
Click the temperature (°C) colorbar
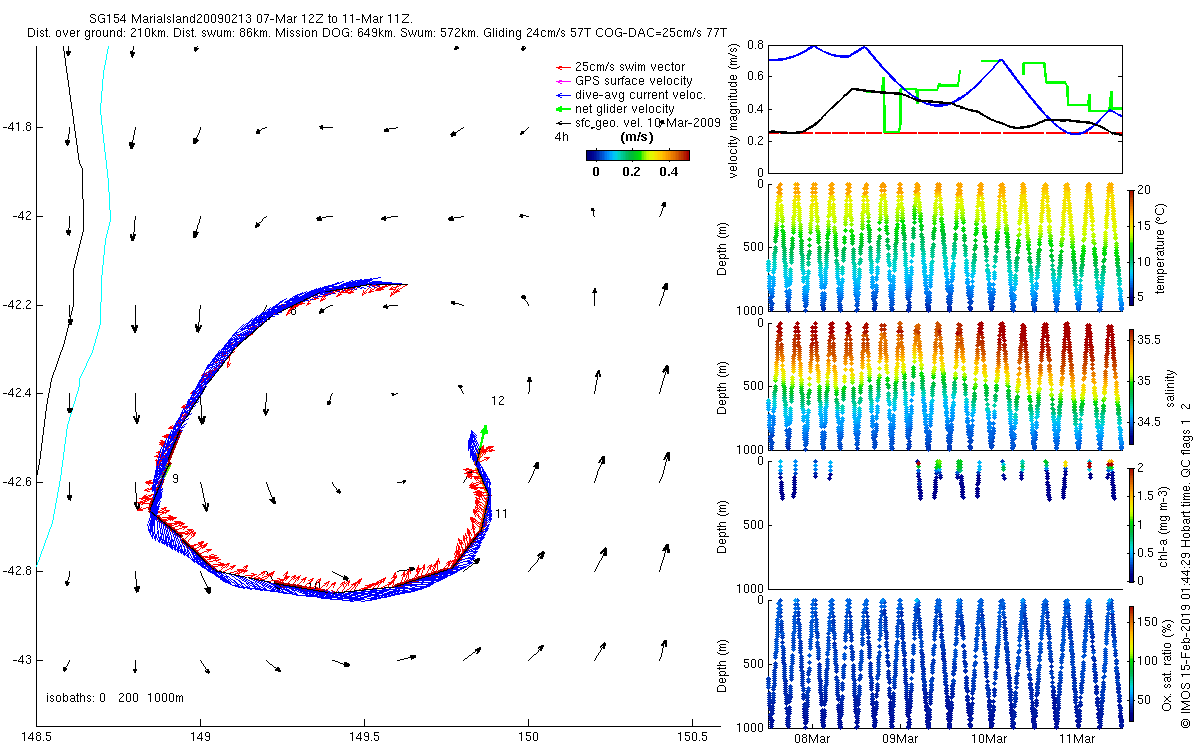1133,246
